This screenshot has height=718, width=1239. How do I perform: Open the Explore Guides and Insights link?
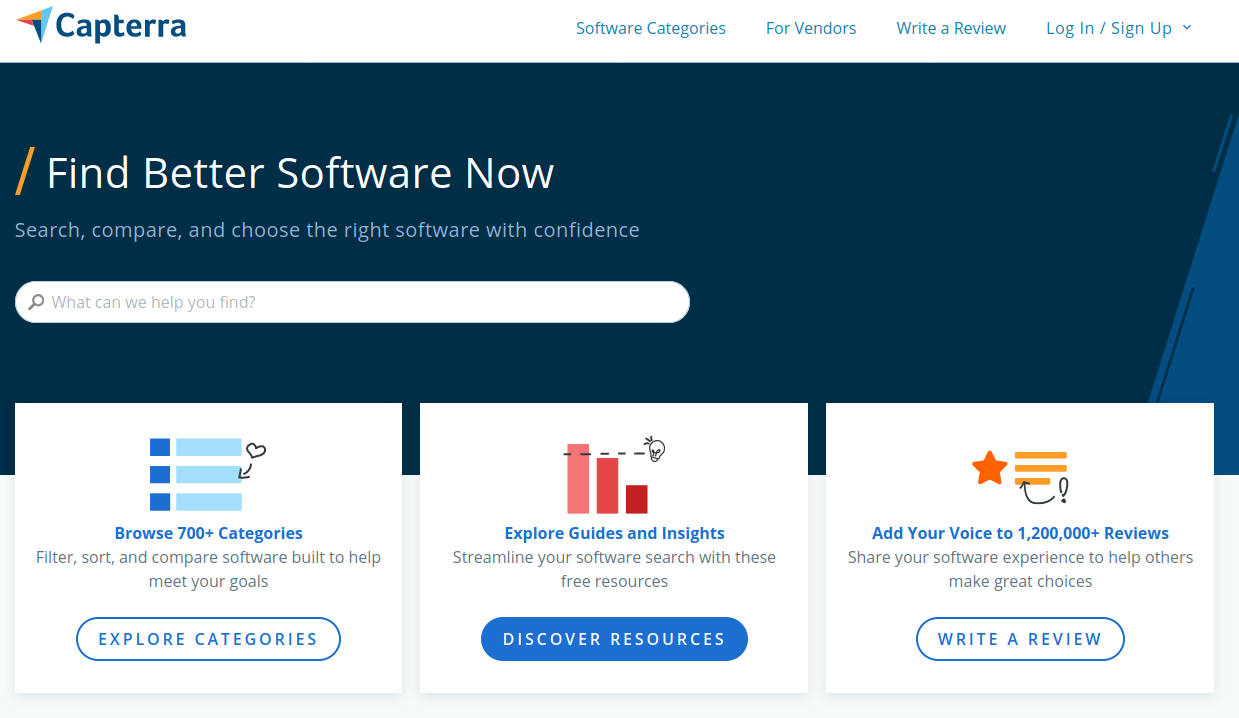[x=614, y=533]
